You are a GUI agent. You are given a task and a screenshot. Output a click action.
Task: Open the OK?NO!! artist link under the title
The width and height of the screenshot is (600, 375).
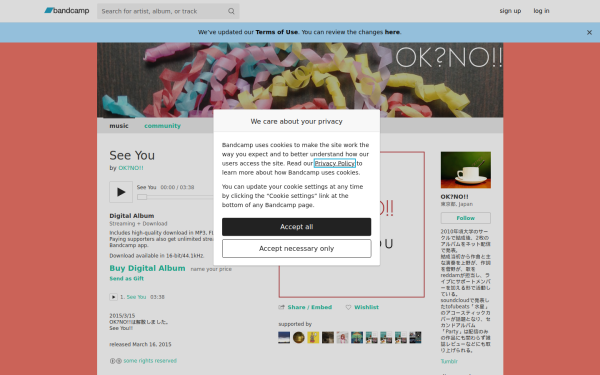[x=131, y=168]
